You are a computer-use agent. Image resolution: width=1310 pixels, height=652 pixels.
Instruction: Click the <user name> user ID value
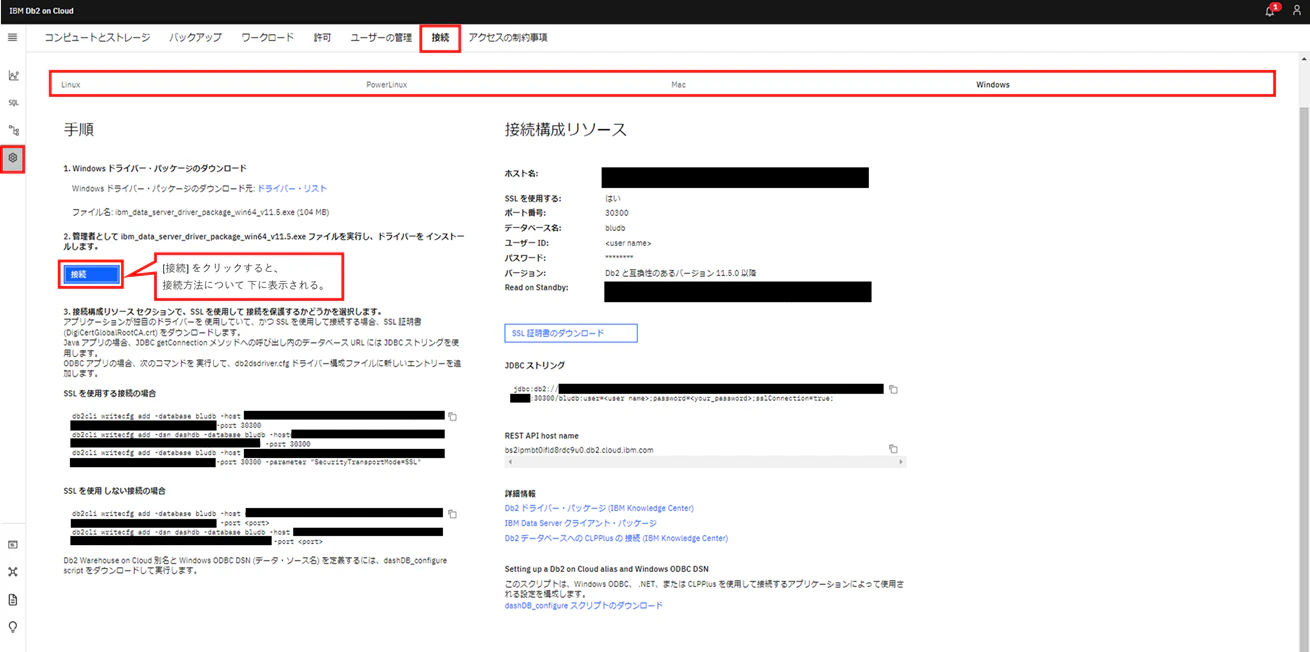628,243
